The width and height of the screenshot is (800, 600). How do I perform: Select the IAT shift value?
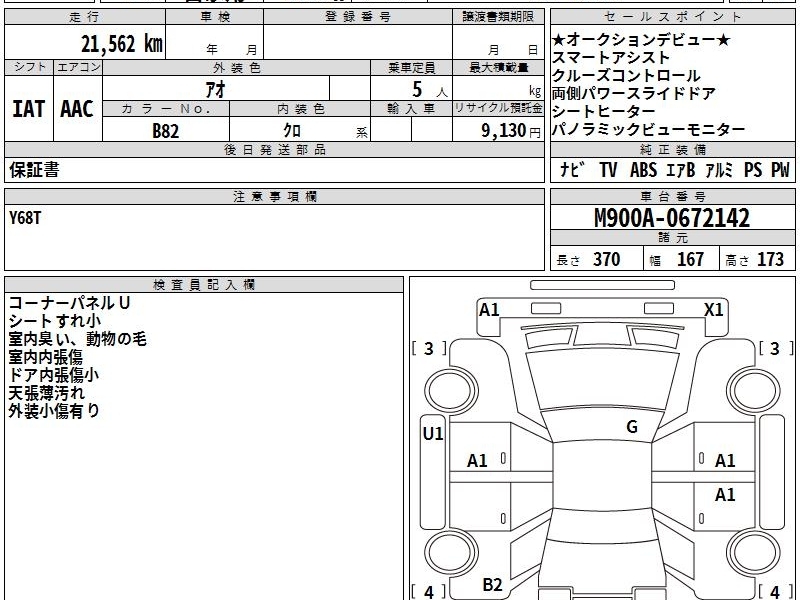click(29, 109)
